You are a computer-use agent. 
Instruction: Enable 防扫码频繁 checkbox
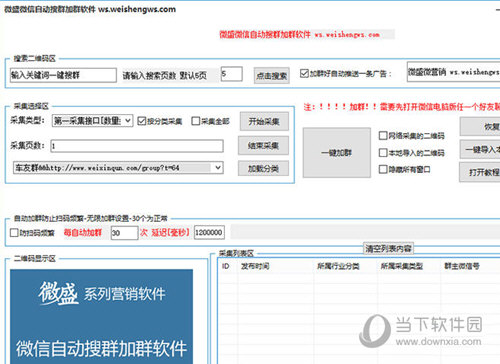[14, 232]
